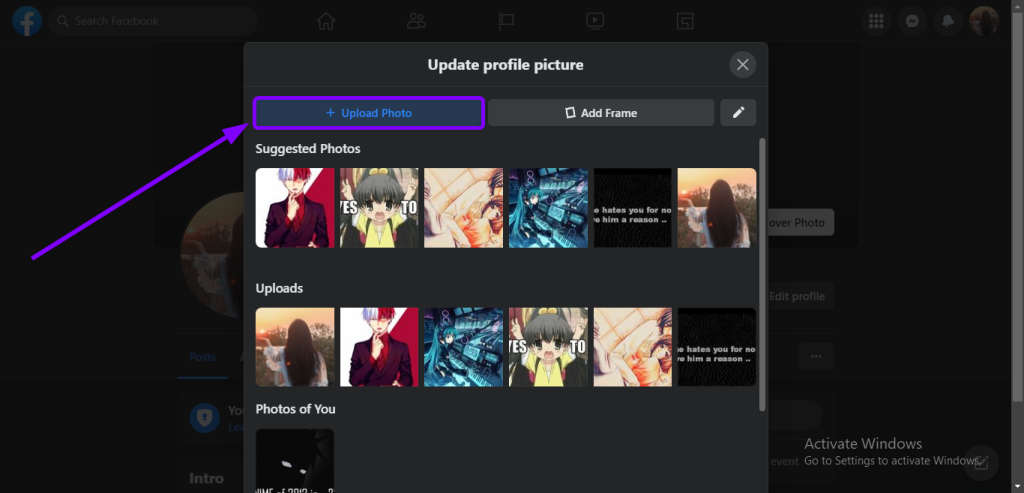The height and width of the screenshot is (493, 1024).
Task: Click the pencil edit icon button
Action: point(738,113)
